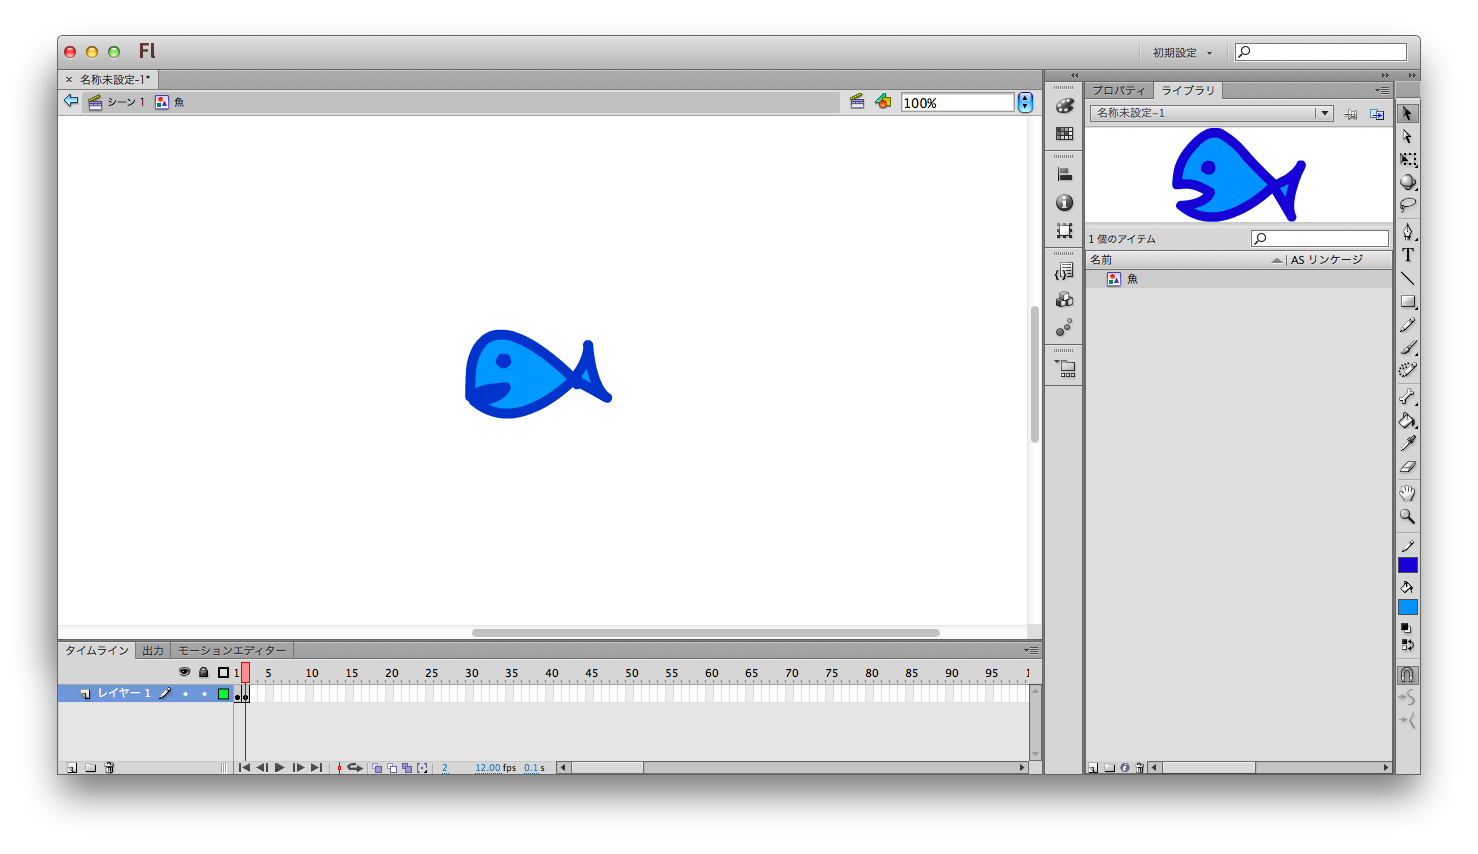Viewport: 1478px width, 854px height.
Task: Select the Text tool
Action: point(1407,255)
